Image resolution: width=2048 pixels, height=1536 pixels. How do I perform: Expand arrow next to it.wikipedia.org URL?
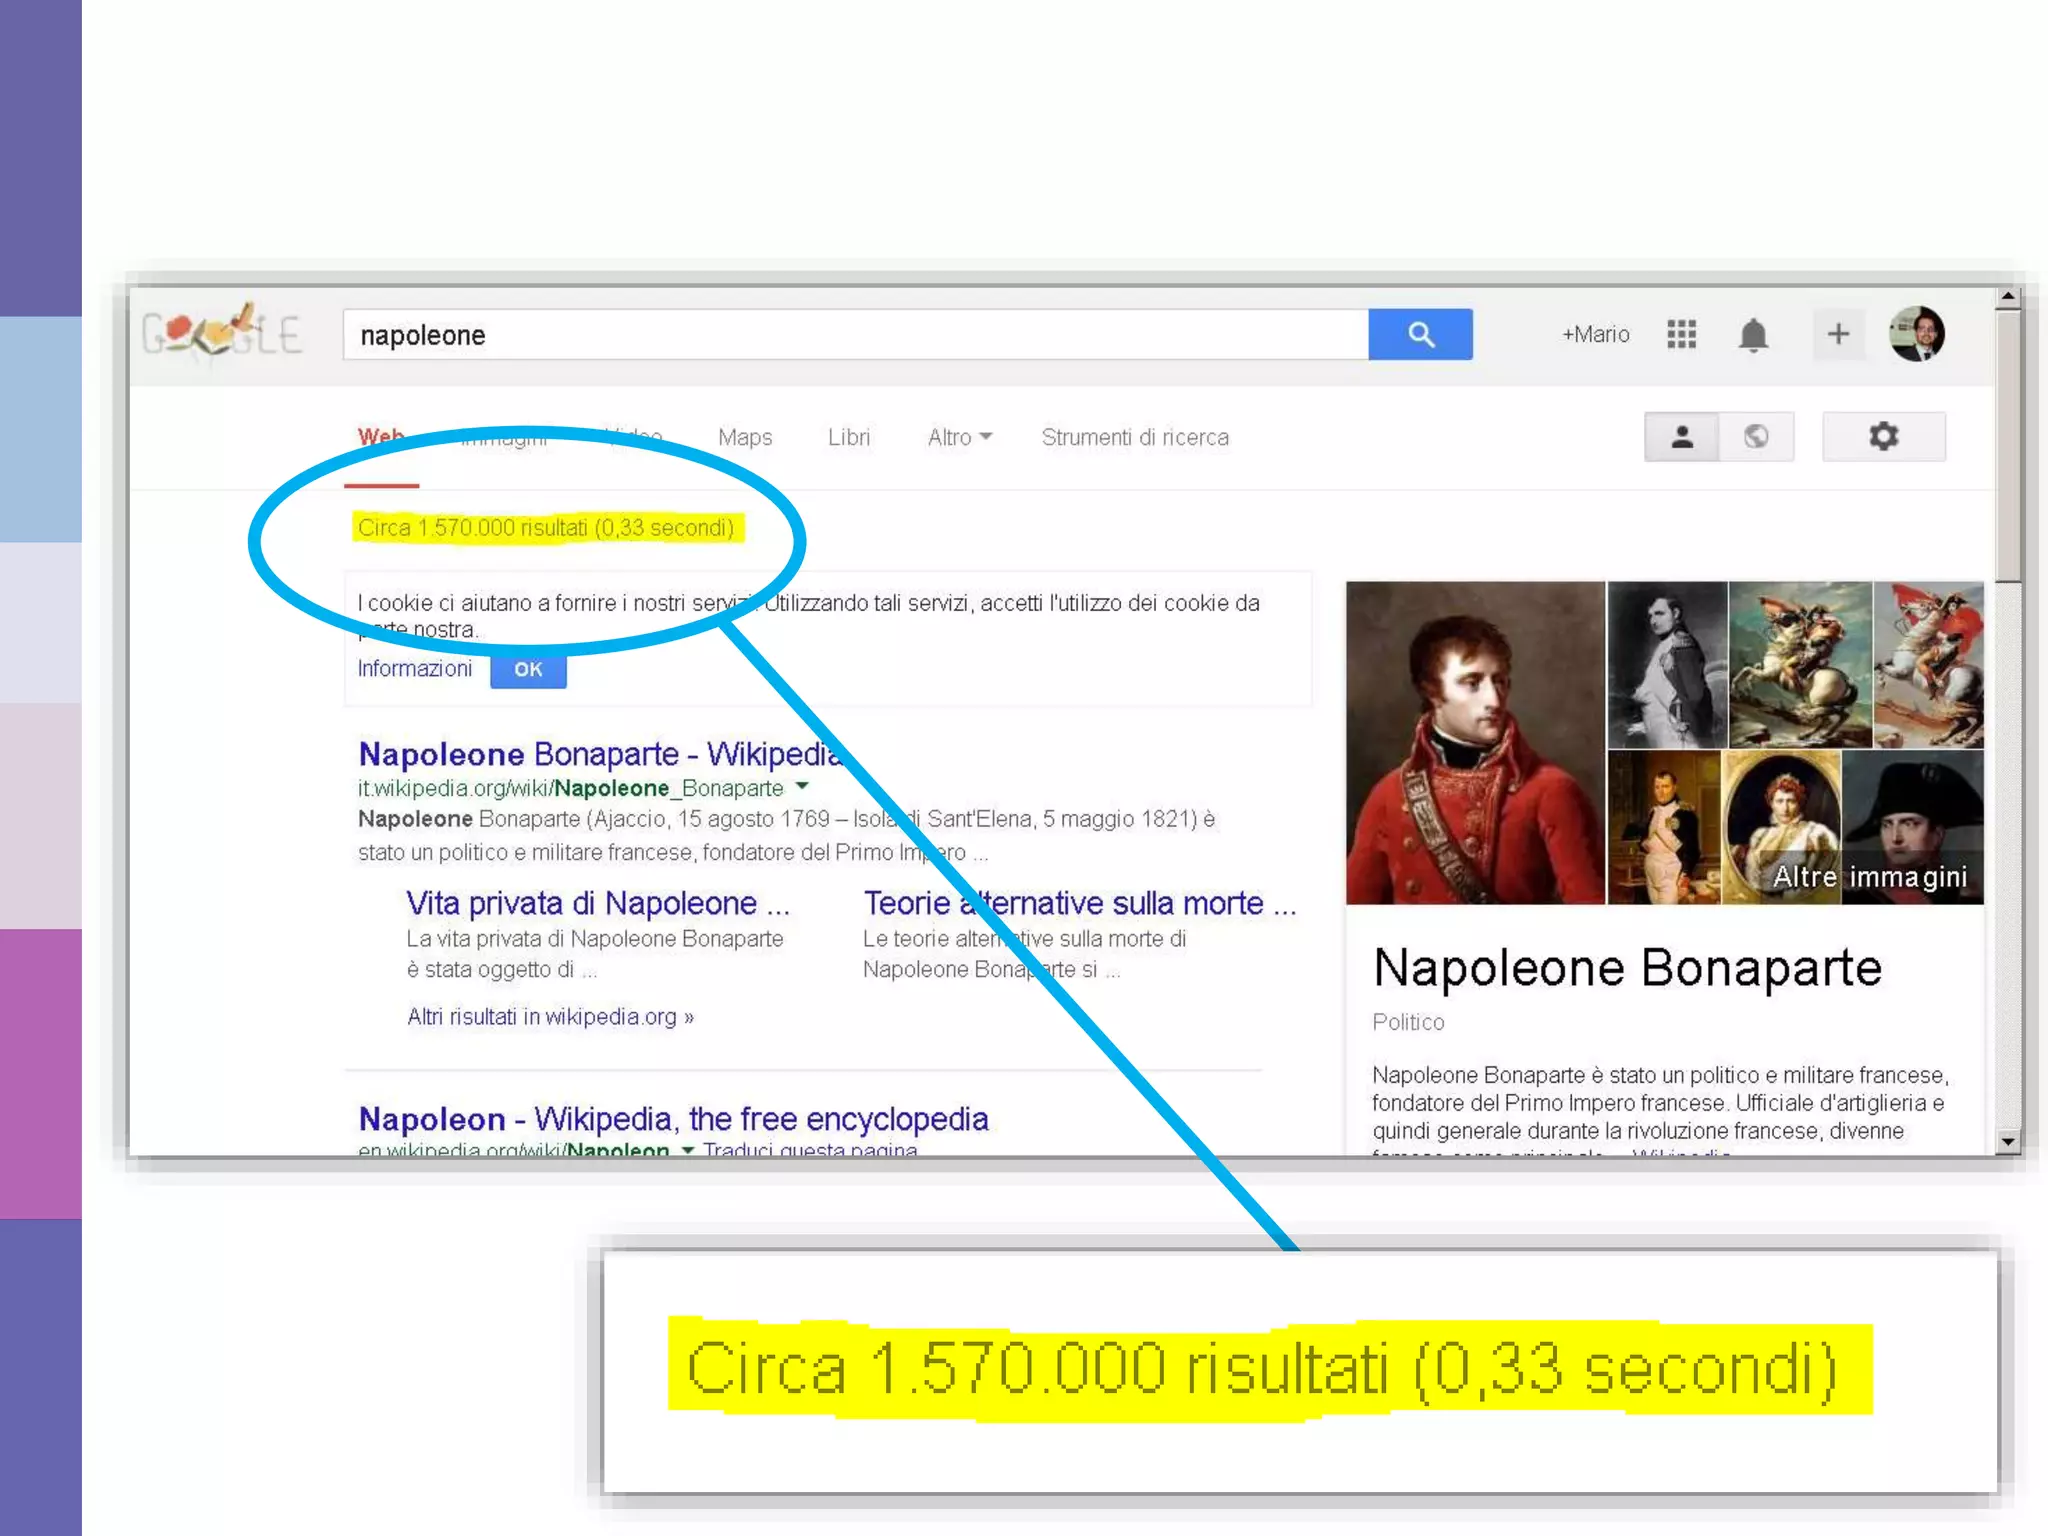[x=802, y=787]
